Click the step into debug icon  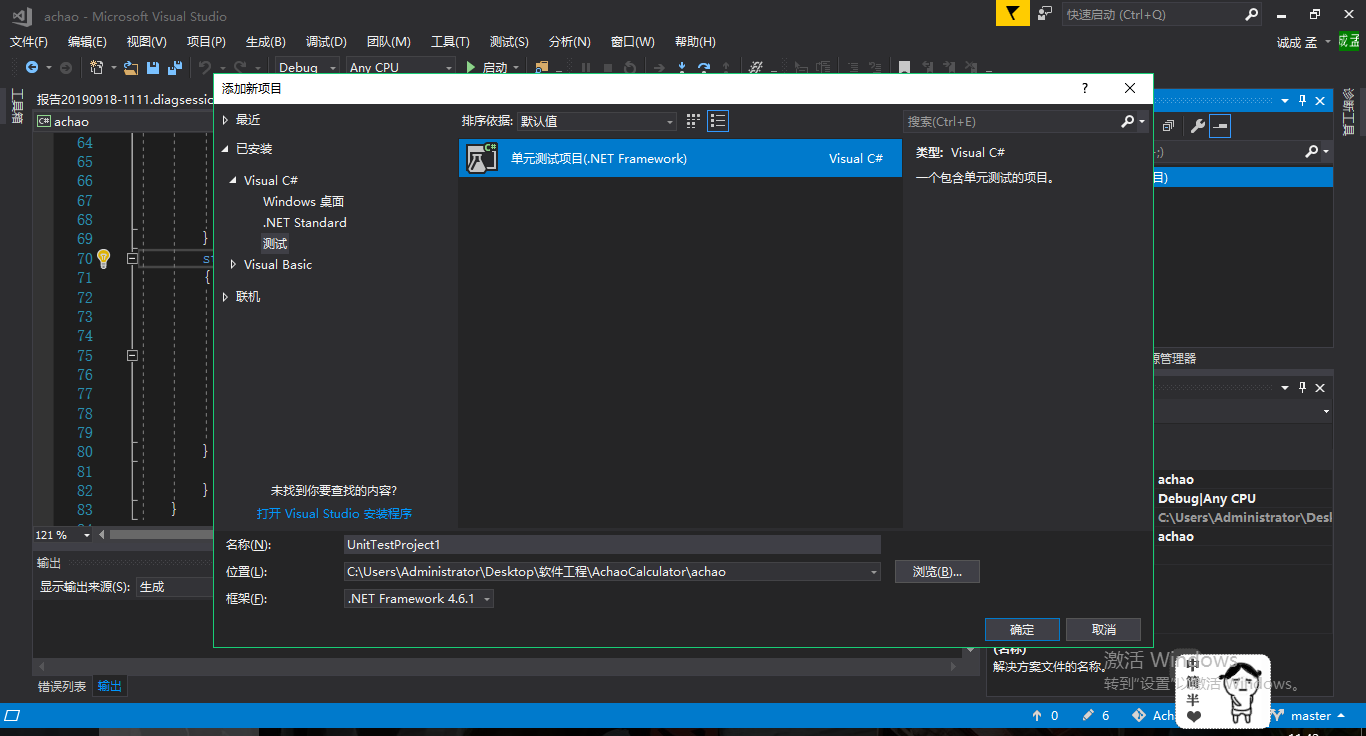[682, 67]
